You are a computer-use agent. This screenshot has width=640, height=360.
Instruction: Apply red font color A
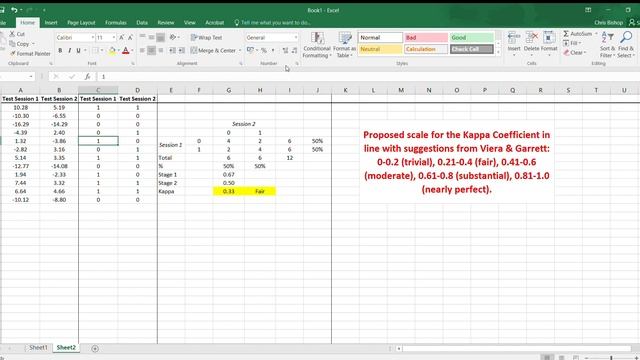pos(126,51)
